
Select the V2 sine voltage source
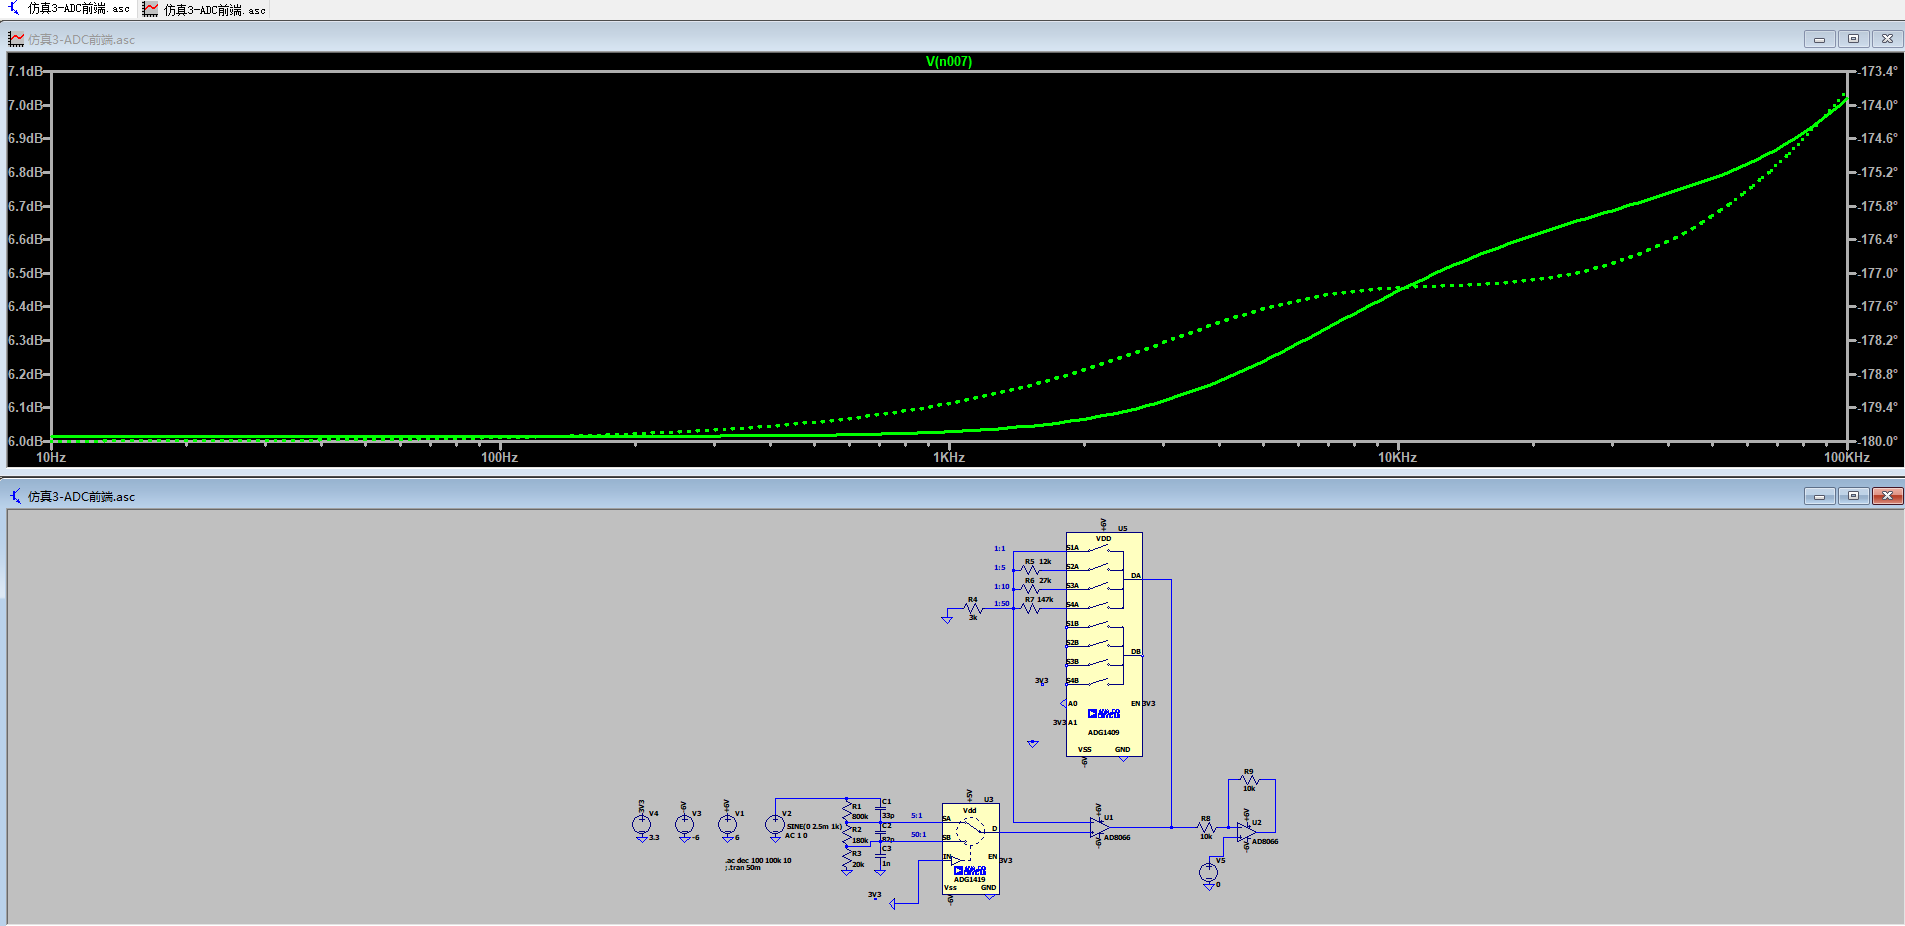pyautogui.click(x=775, y=825)
